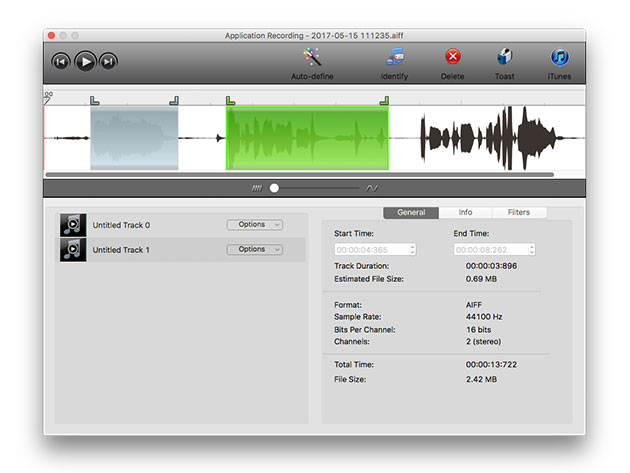Click the Sample Rate value 44100 Hz
Viewport: 630px width, 473px height.
pos(484,317)
